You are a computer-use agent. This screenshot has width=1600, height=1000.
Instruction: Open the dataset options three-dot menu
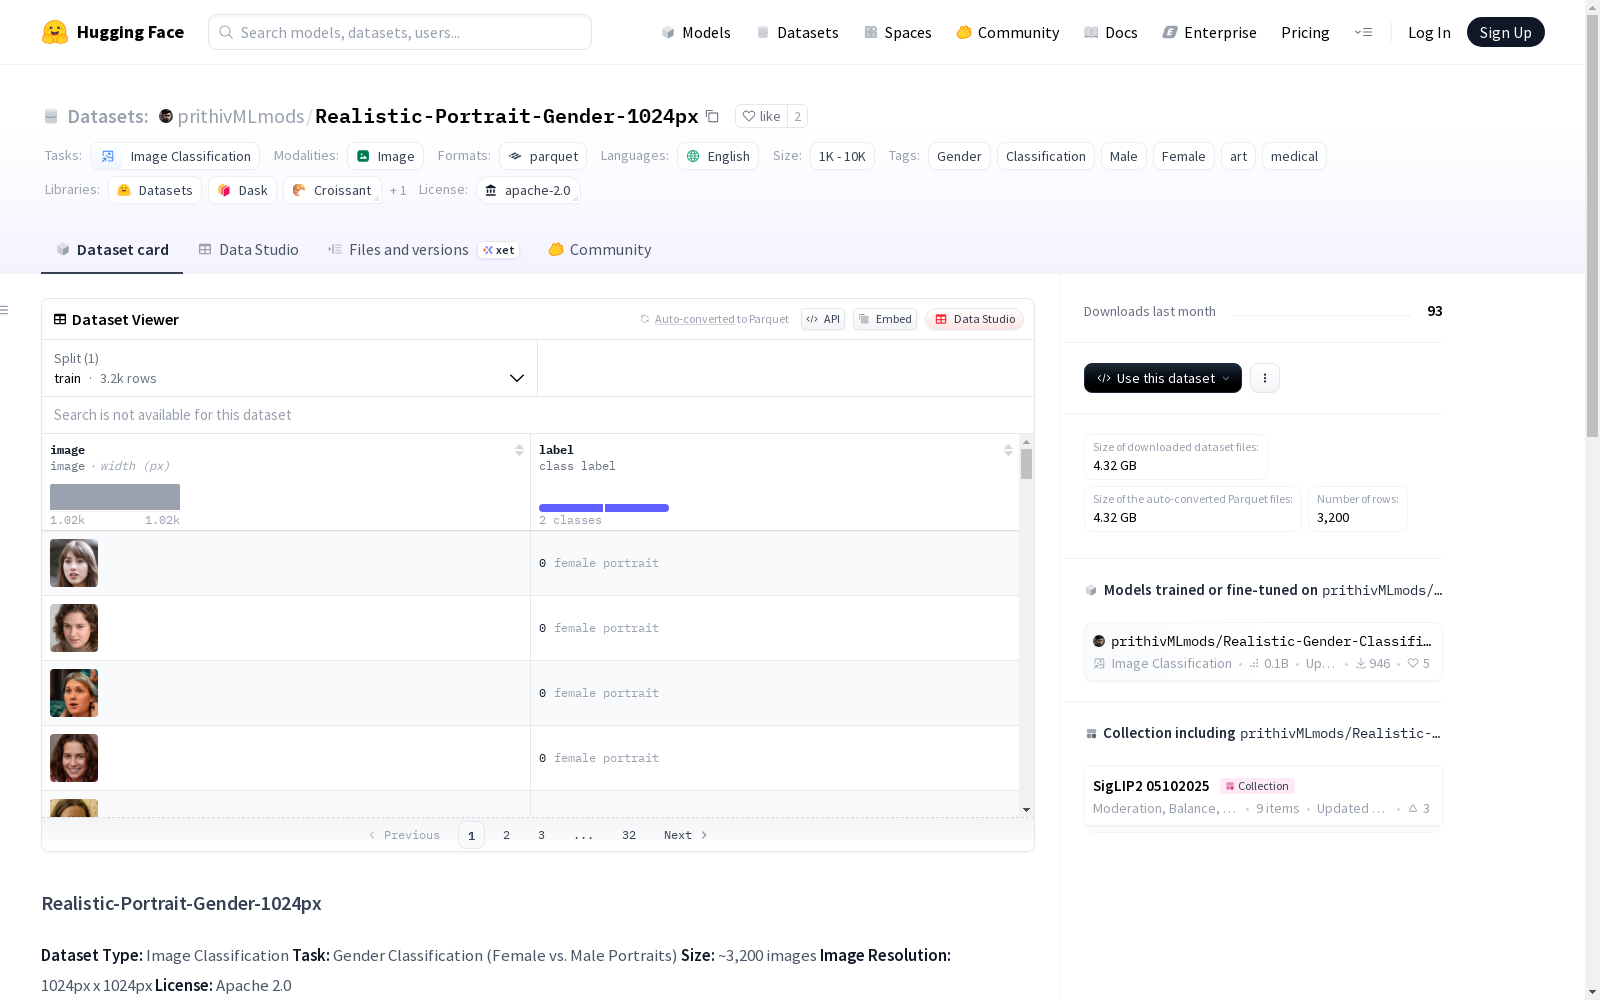click(1265, 378)
